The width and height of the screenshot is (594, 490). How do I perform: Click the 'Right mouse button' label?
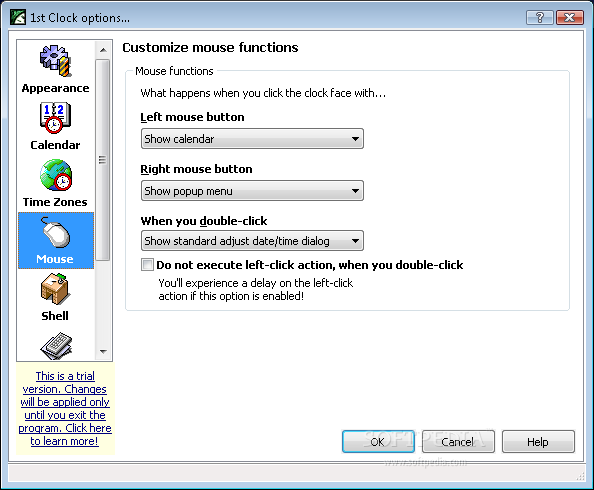tap(196, 169)
